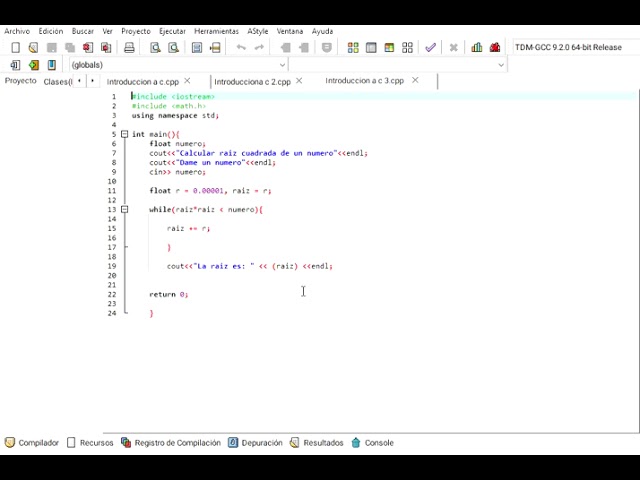Stop execution with the X icon
Screen dimensions: 640x480
point(453,47)
